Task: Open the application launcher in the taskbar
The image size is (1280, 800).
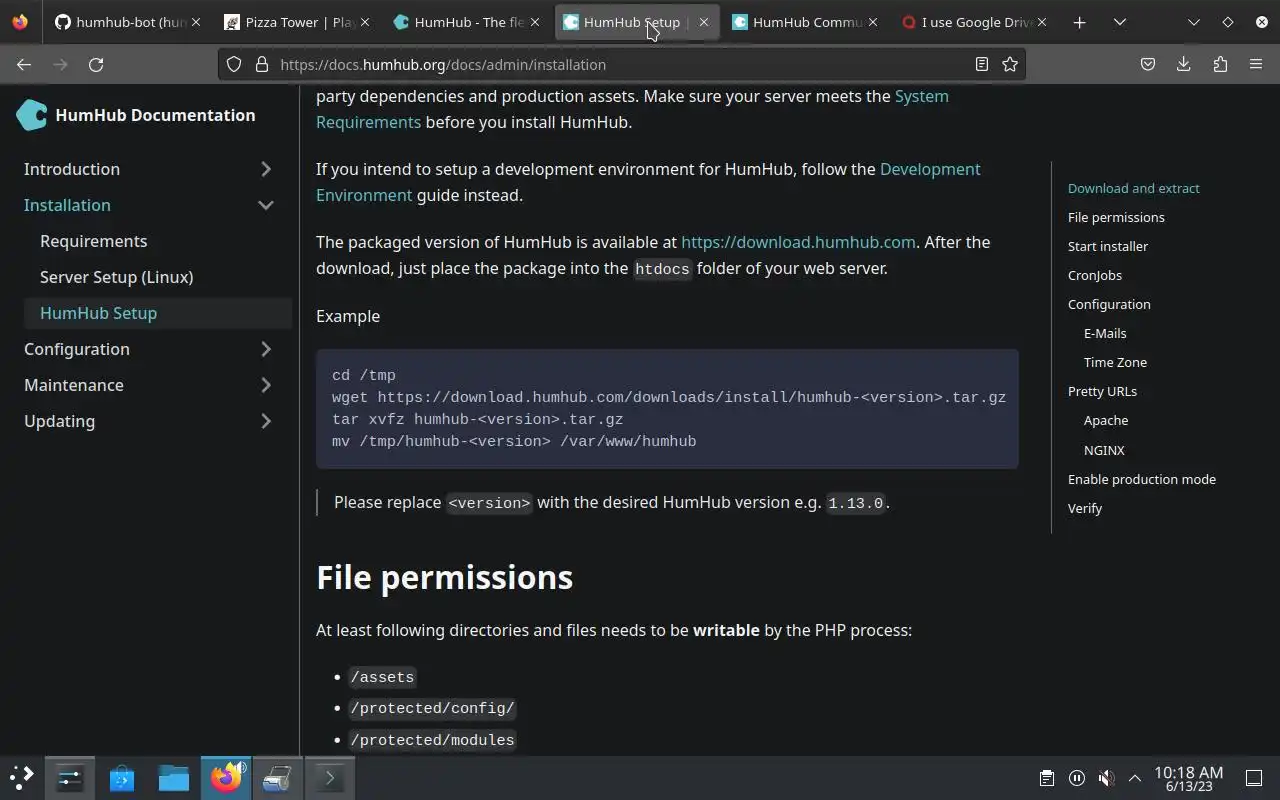Action: coord(22,777)
